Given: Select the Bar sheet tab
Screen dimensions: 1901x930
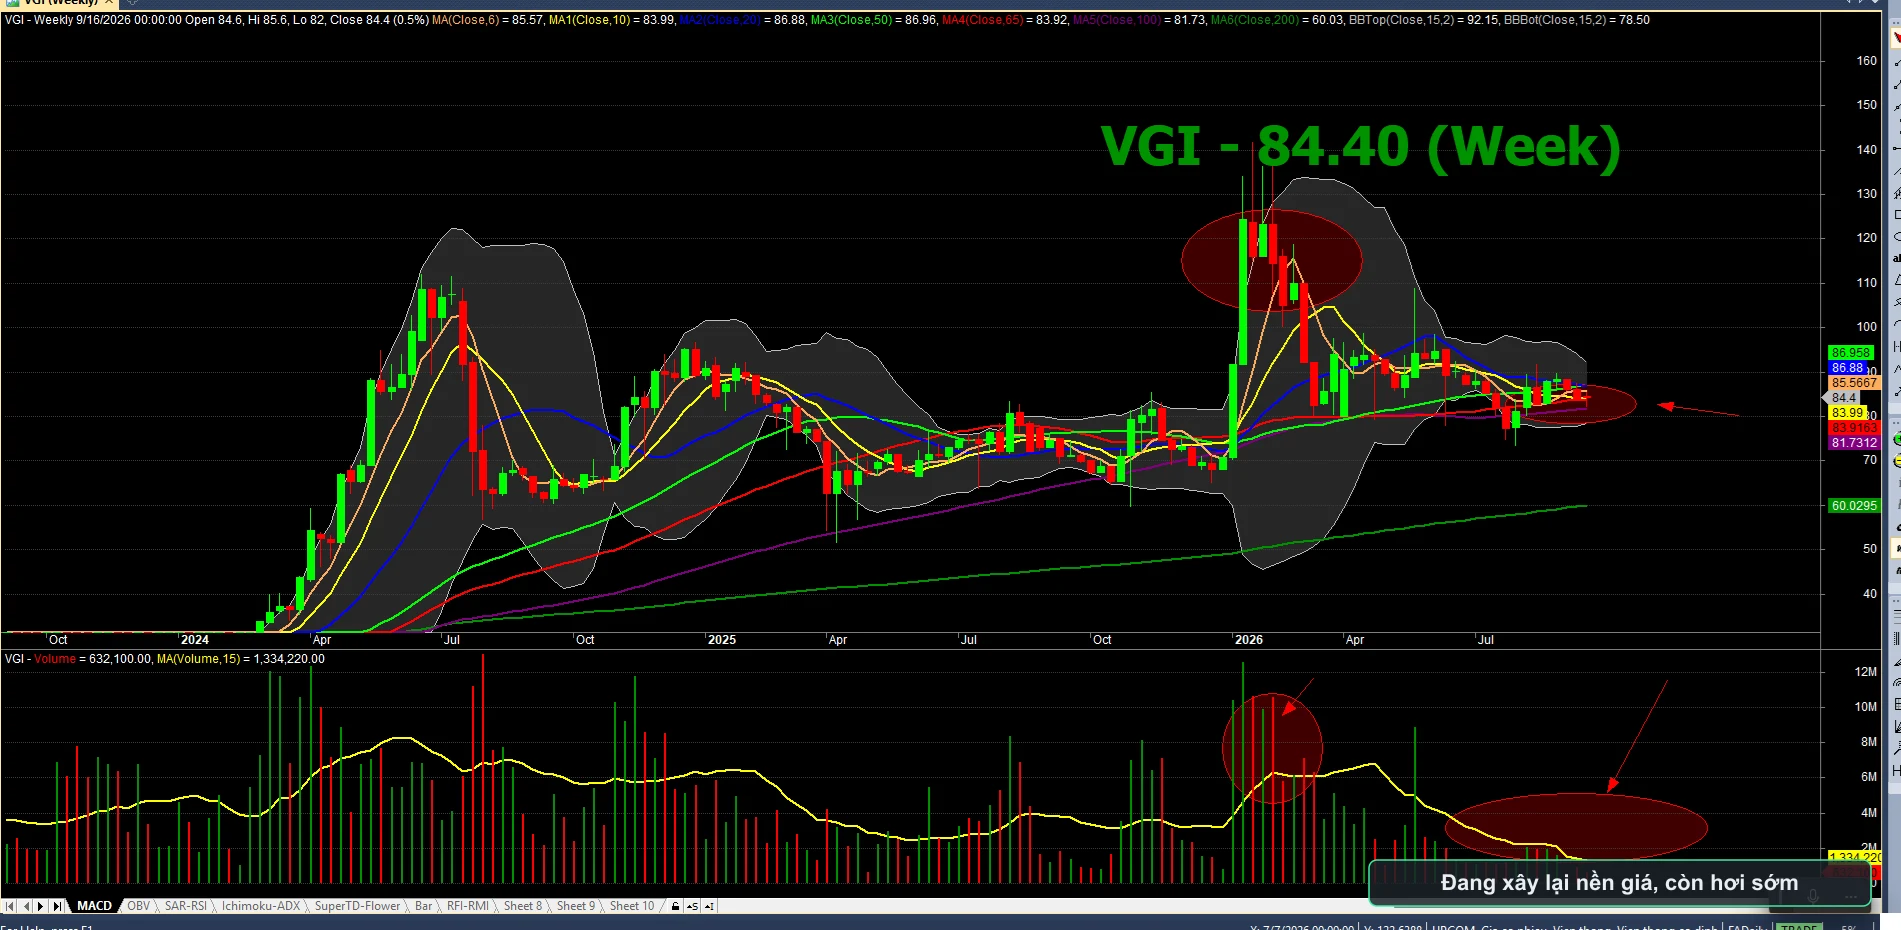Looking at the screenshot, I should tap(424, 906).
